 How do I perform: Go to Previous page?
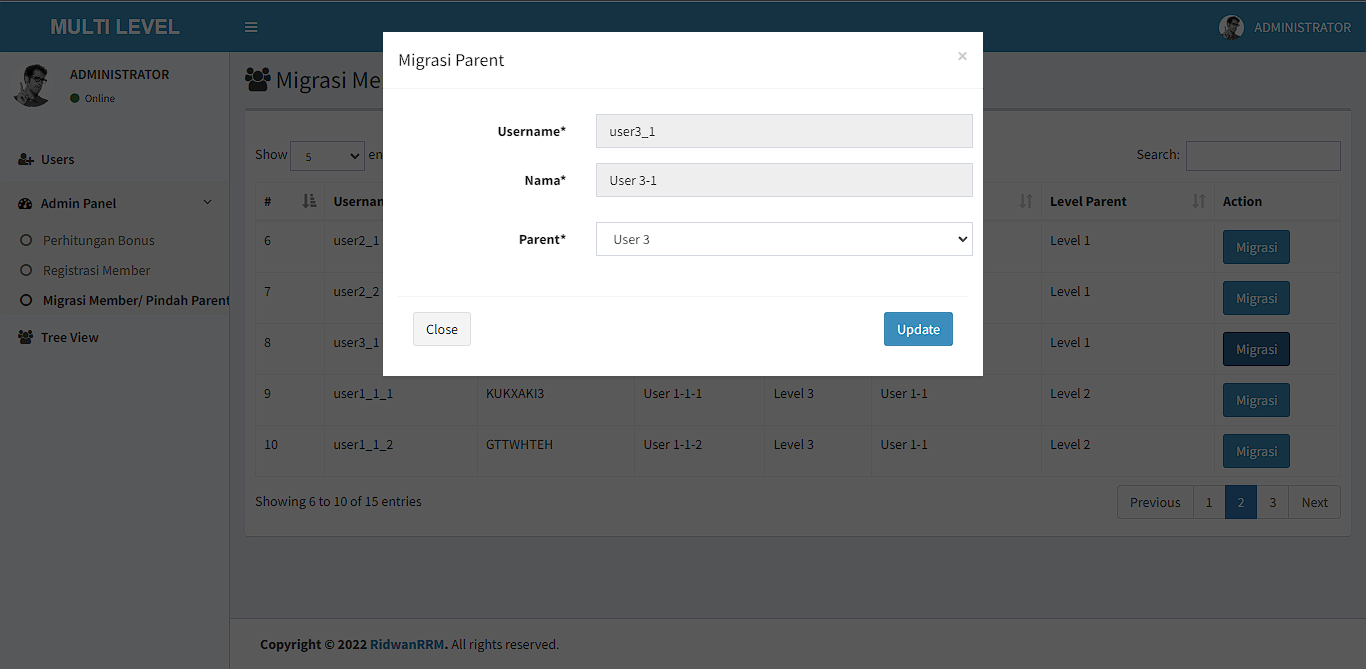(x=1155, y=502)
